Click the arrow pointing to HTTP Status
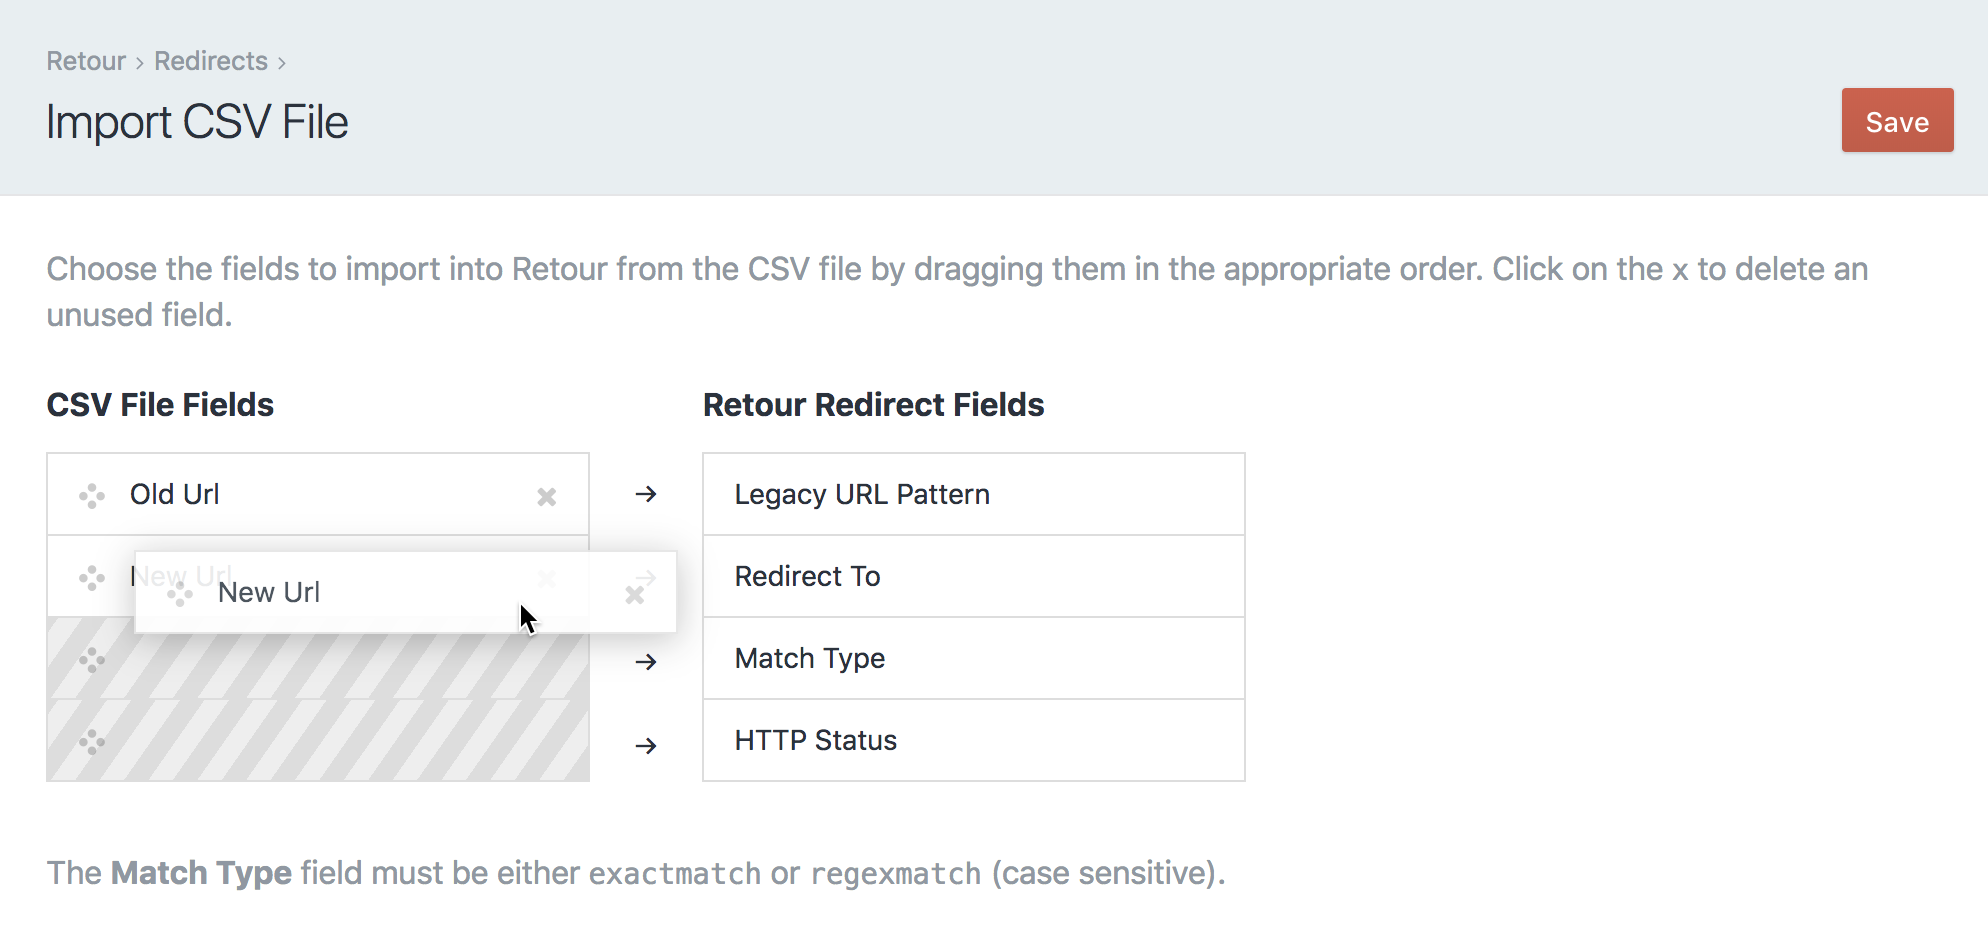This screenshot has width=1988, height=932. click(646, 745)
